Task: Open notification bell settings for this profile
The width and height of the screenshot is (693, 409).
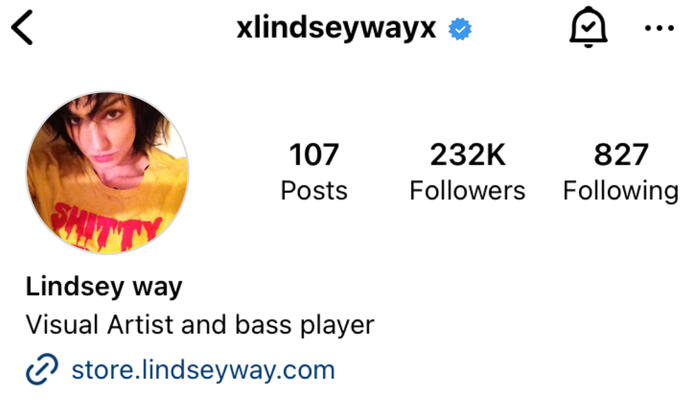Action: pyautogui.click(x=588, y=27)
